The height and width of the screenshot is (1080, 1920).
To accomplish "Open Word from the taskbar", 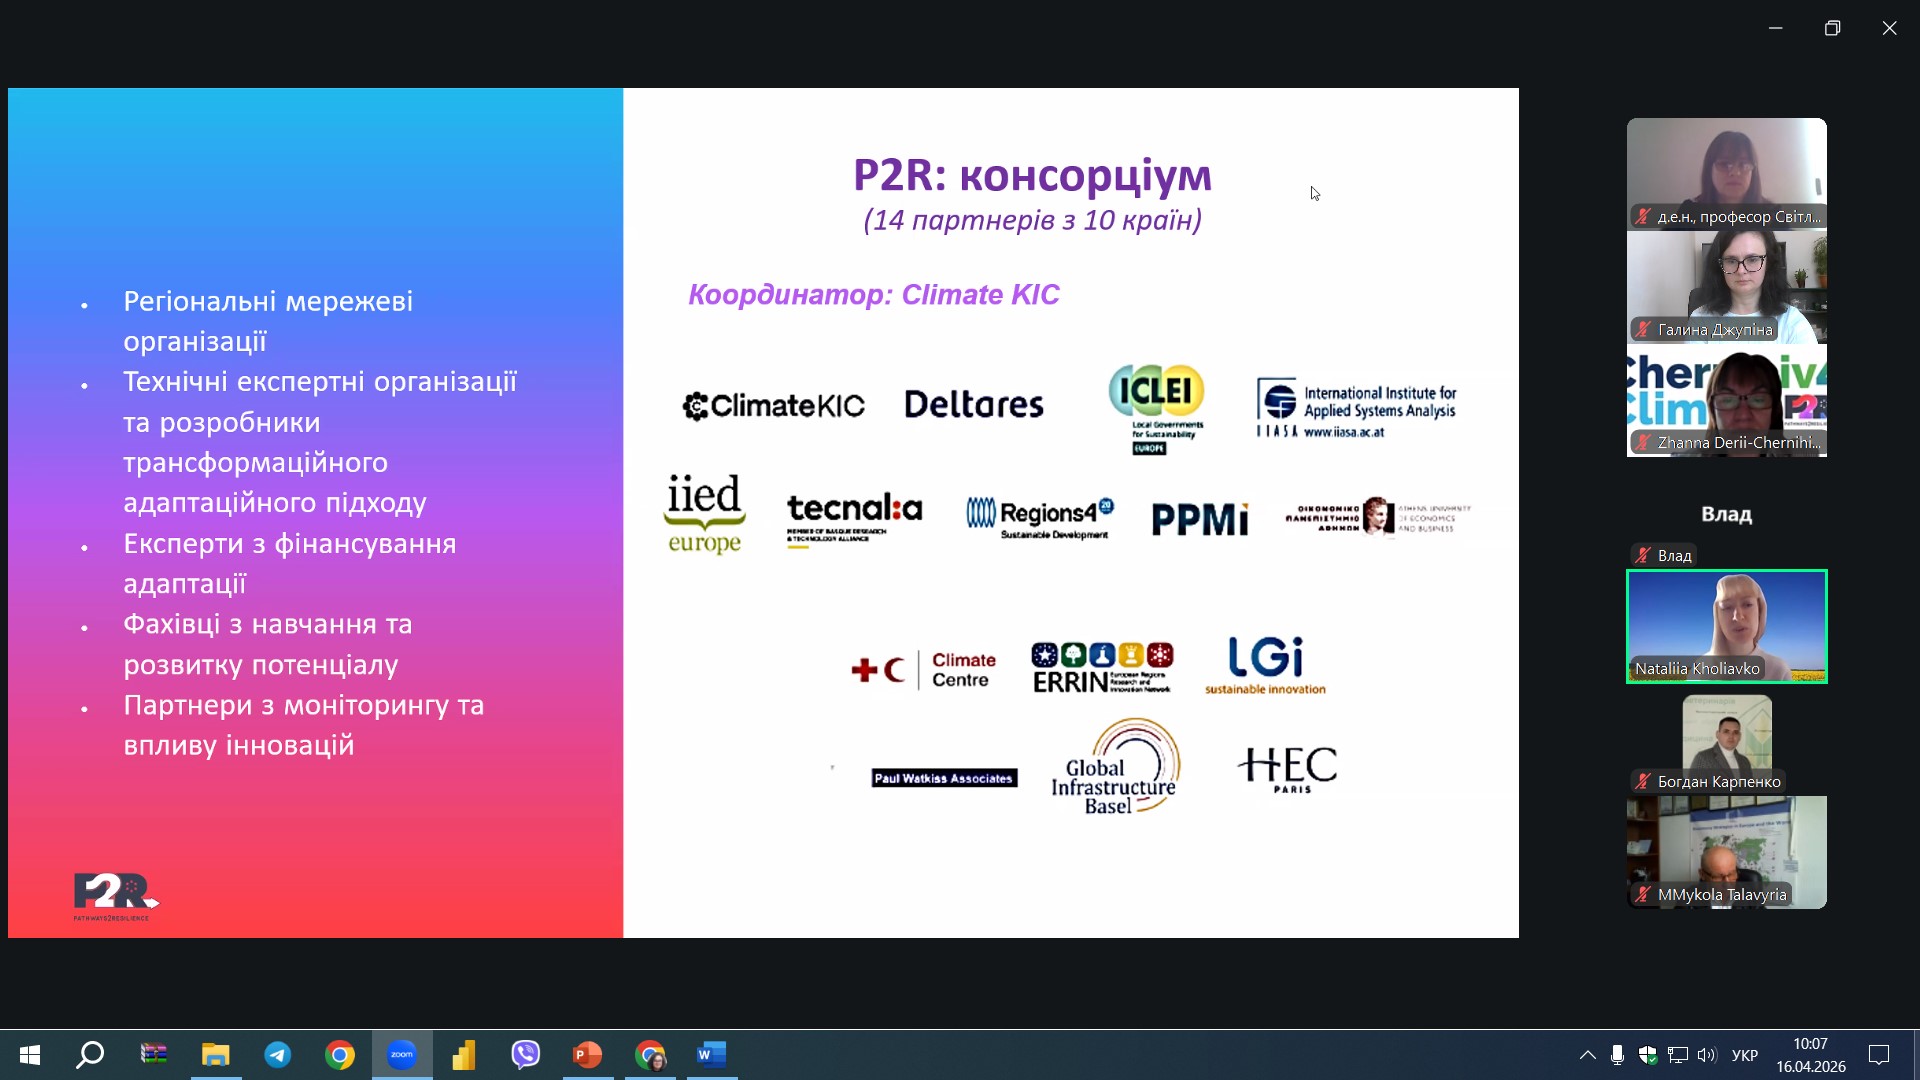I will click(x=711, y=1055).
